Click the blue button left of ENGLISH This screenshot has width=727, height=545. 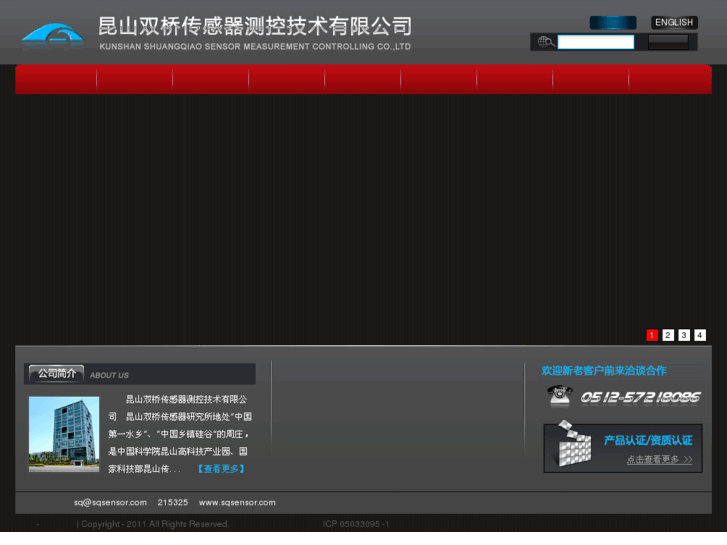click(x=612, y=23)
